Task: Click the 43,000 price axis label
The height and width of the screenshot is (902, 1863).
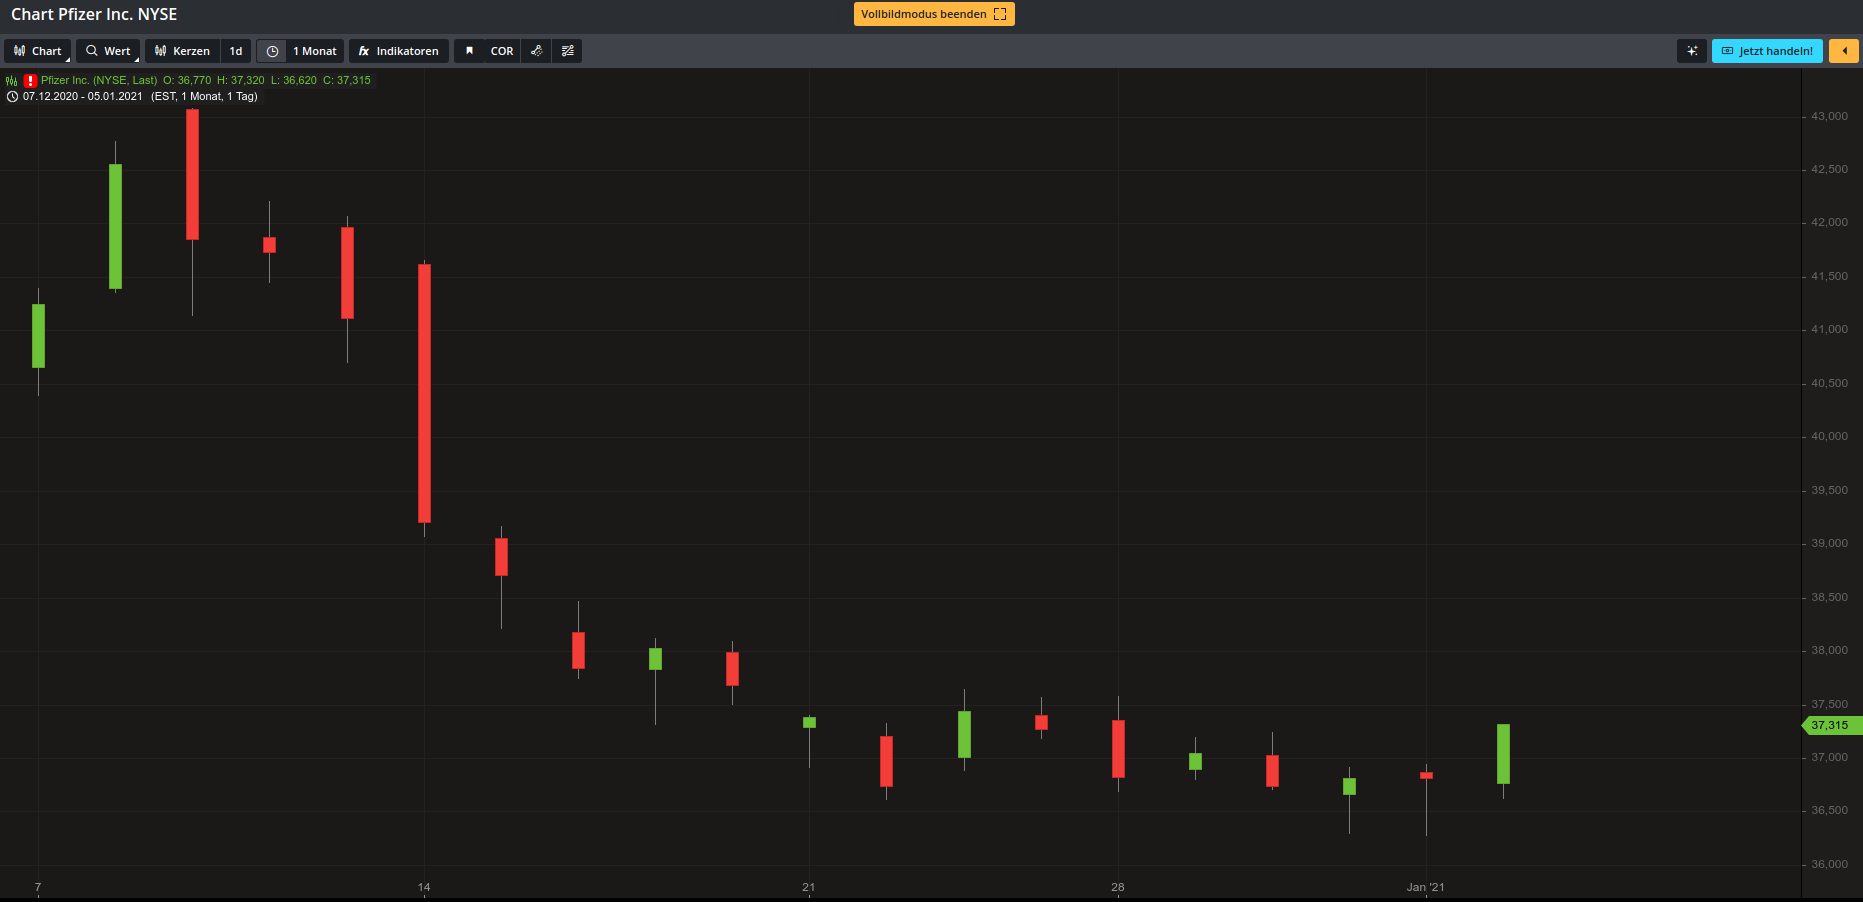Action: [1830, 116]
